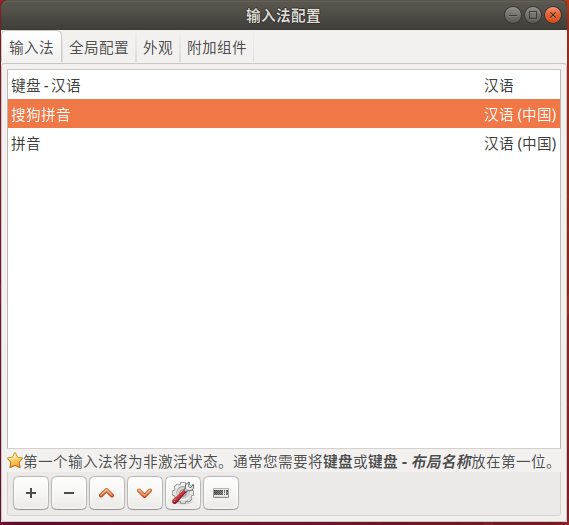Click the star icon beside the hint text
The height and width of the screenshot is (525, 569).
(x=15, y=461)
